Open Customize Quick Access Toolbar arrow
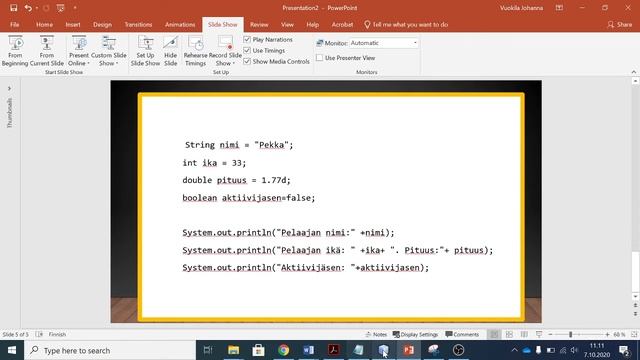The image size is (640, 360). pos(75,8)
